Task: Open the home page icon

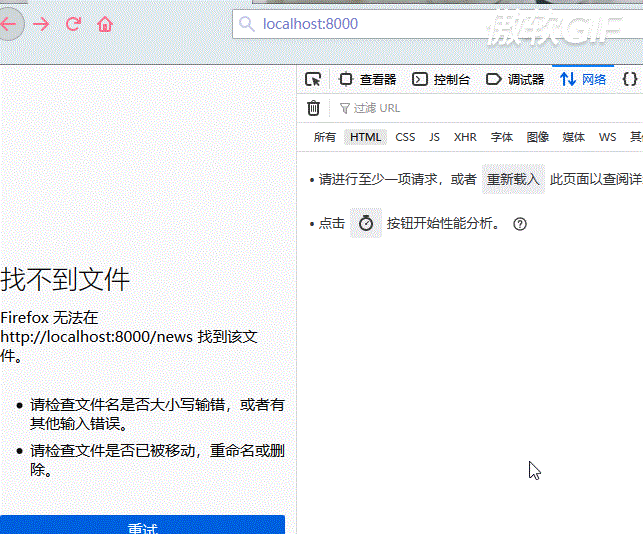Action: 105,24
